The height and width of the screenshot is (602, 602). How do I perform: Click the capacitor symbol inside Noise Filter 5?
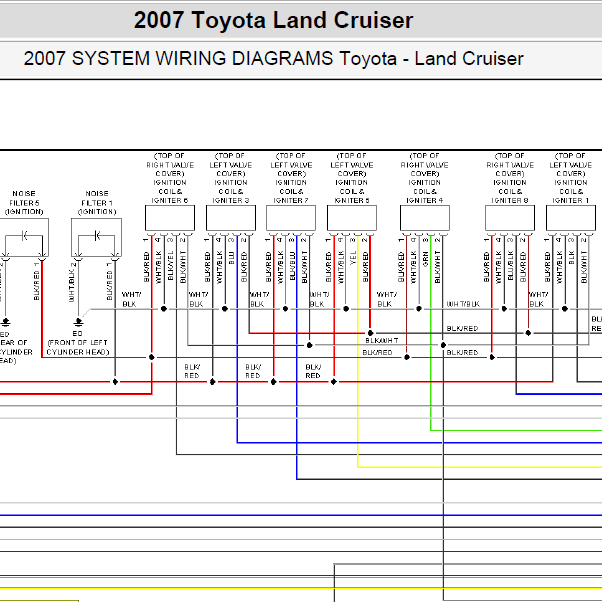tap(24, 236)
